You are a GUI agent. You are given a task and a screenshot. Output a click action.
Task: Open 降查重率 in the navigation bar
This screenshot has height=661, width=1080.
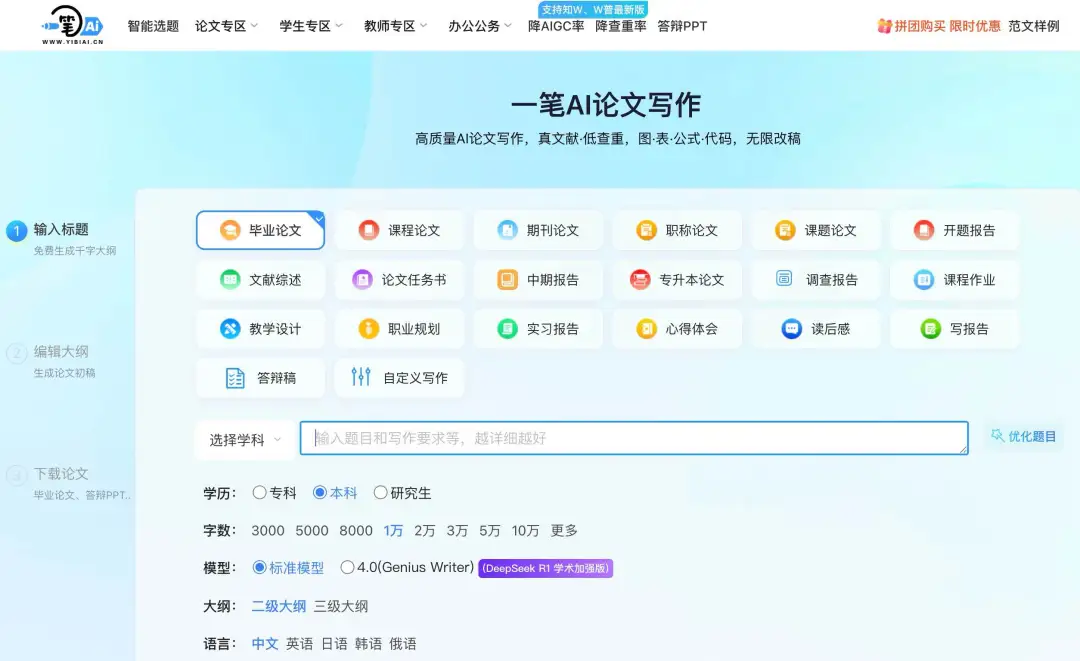(621, 26)
